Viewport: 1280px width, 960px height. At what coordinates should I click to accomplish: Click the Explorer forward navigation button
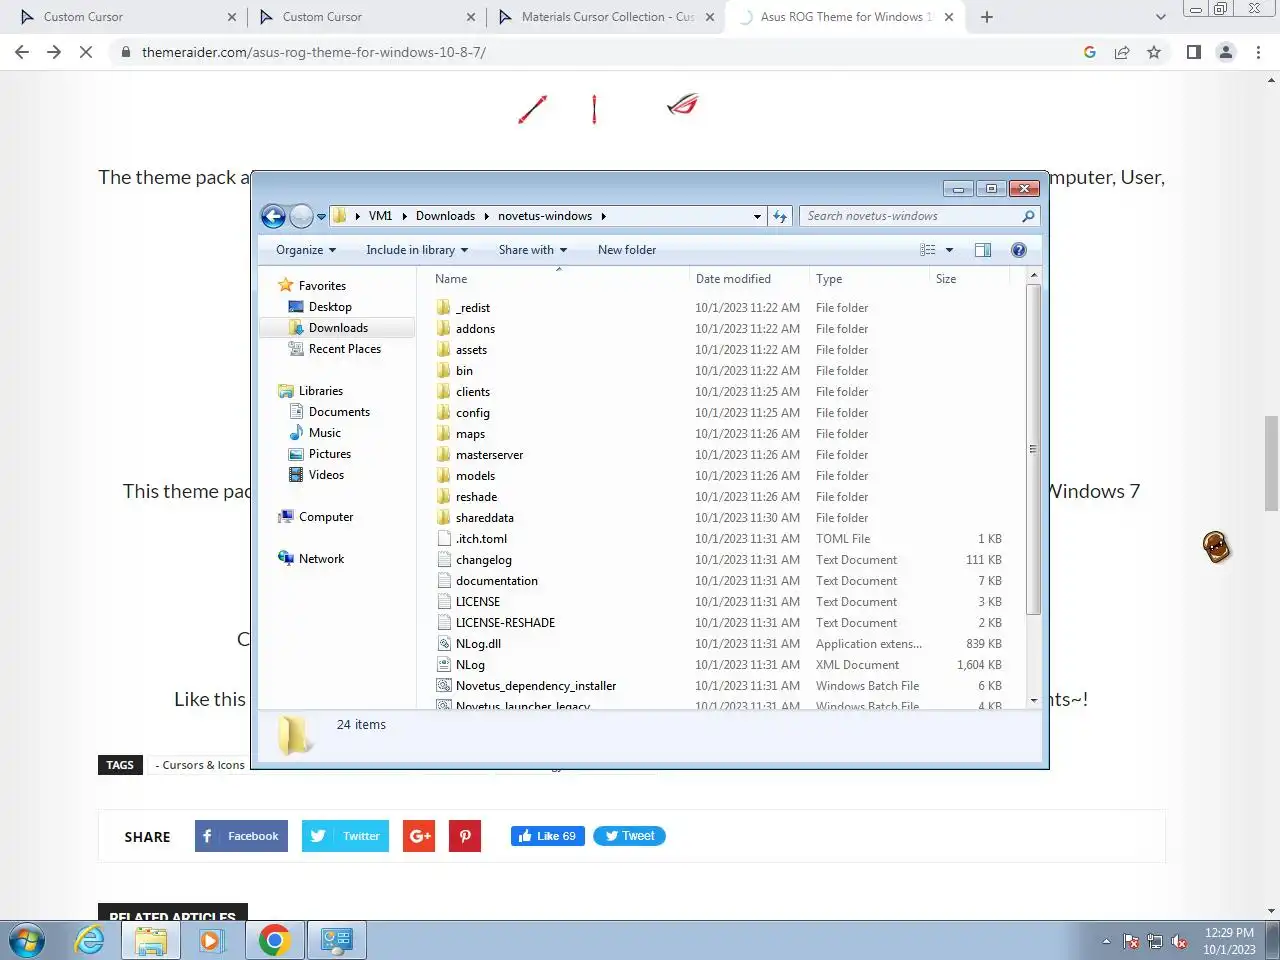tap(301, 216)
